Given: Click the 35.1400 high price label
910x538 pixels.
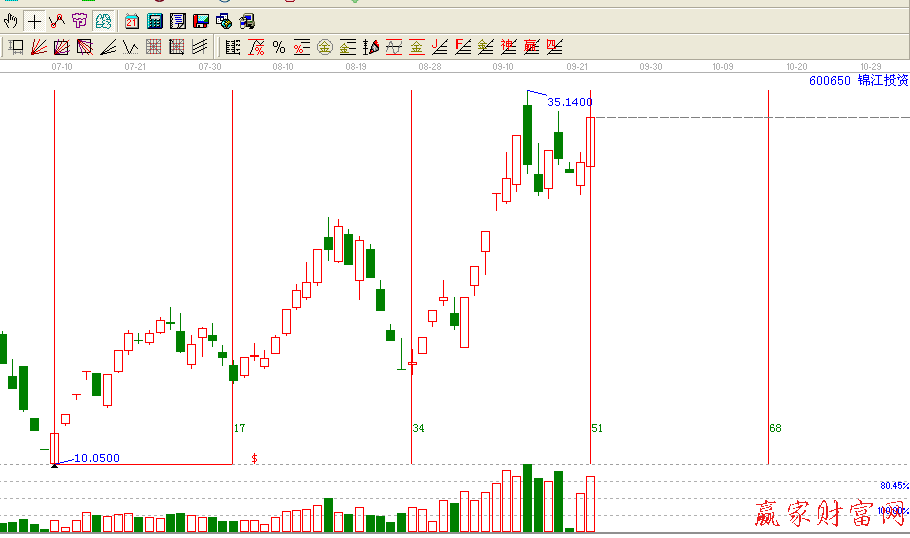Looking at the screenshot, I should 569,102.
